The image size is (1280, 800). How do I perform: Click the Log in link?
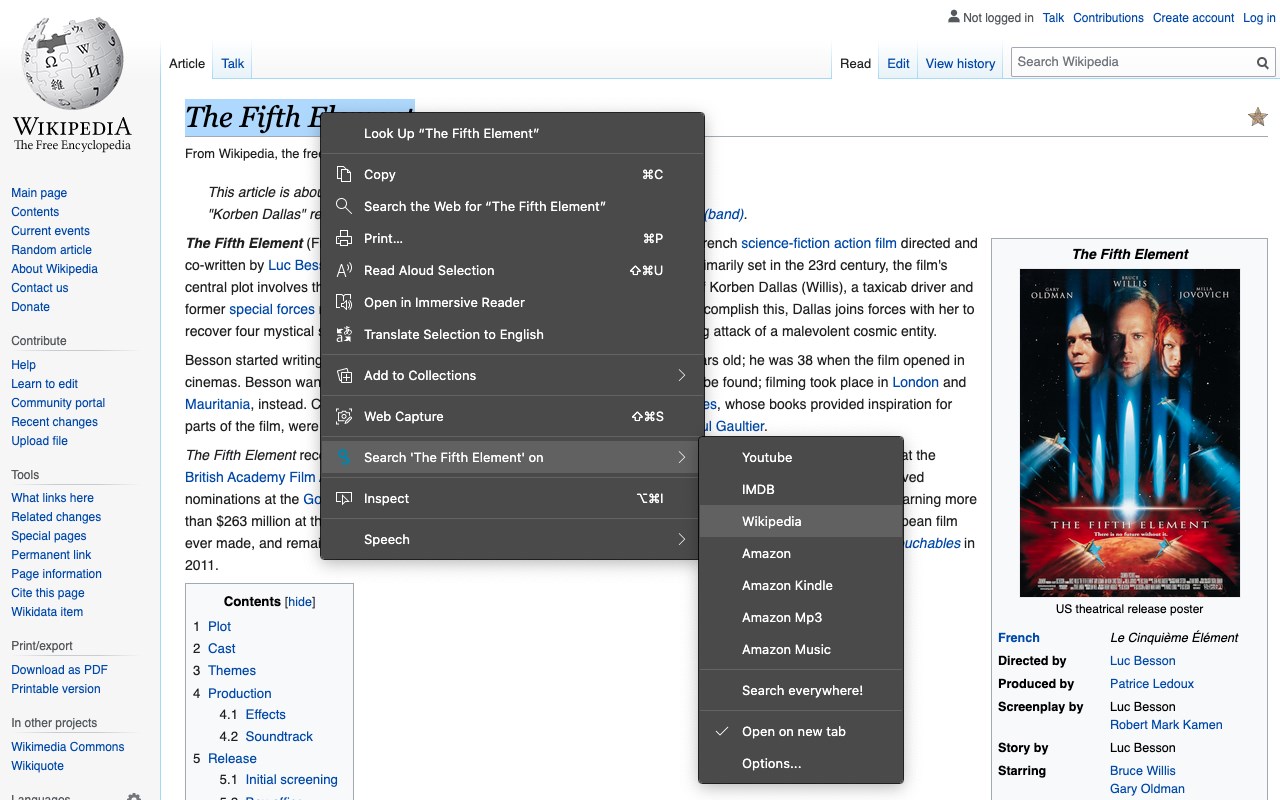click(x=1259, y=18)
